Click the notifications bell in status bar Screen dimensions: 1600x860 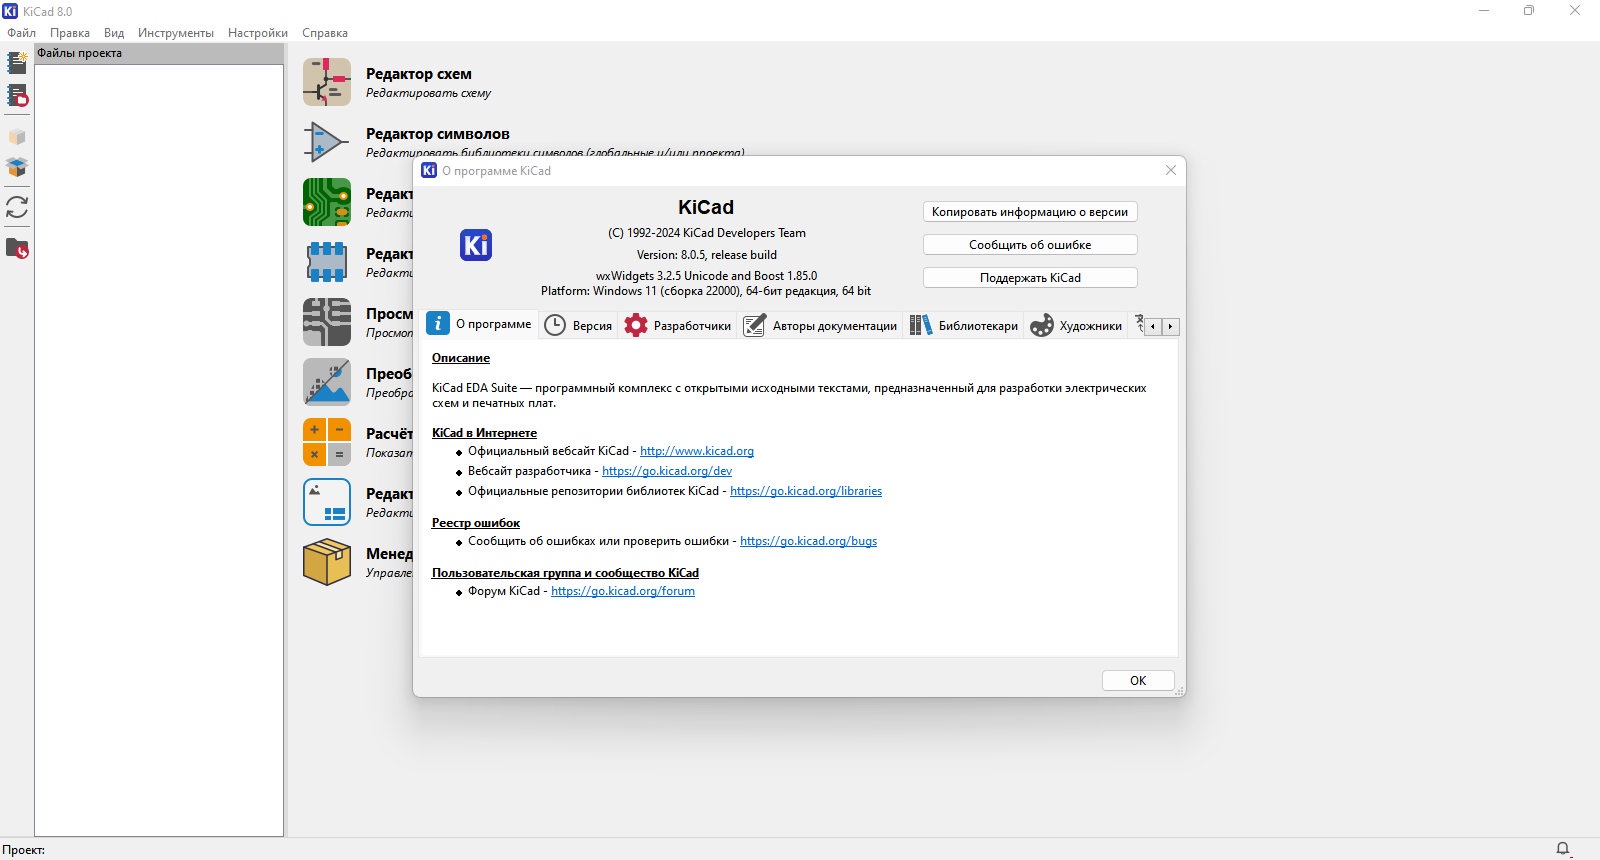coord(1563,849)
